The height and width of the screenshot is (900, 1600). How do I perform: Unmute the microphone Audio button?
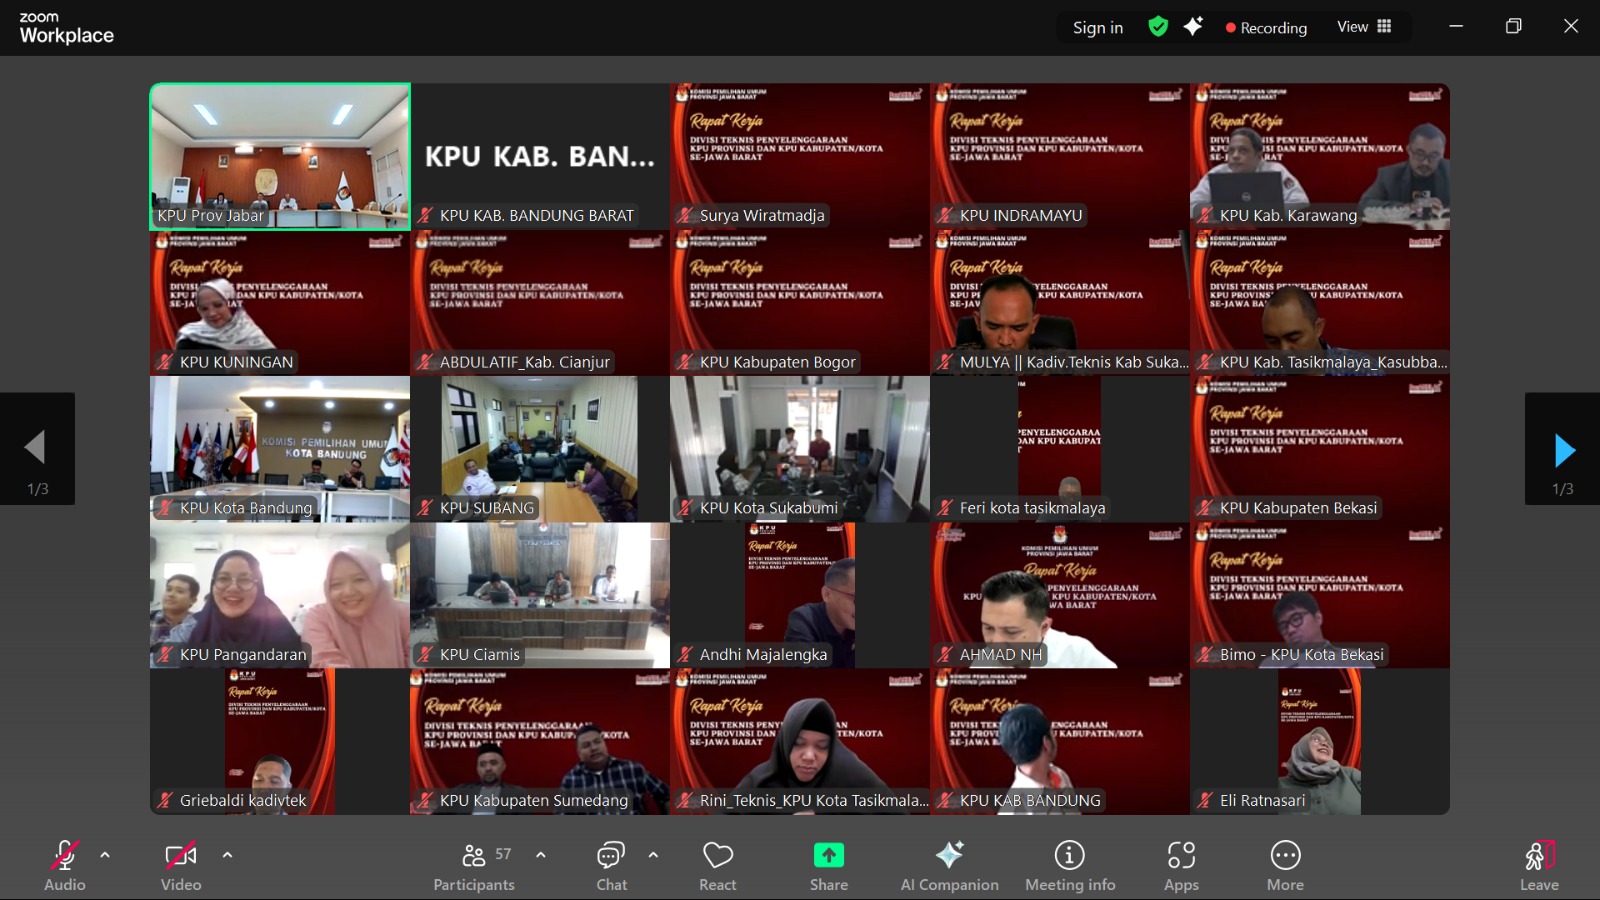coord(64,856)
